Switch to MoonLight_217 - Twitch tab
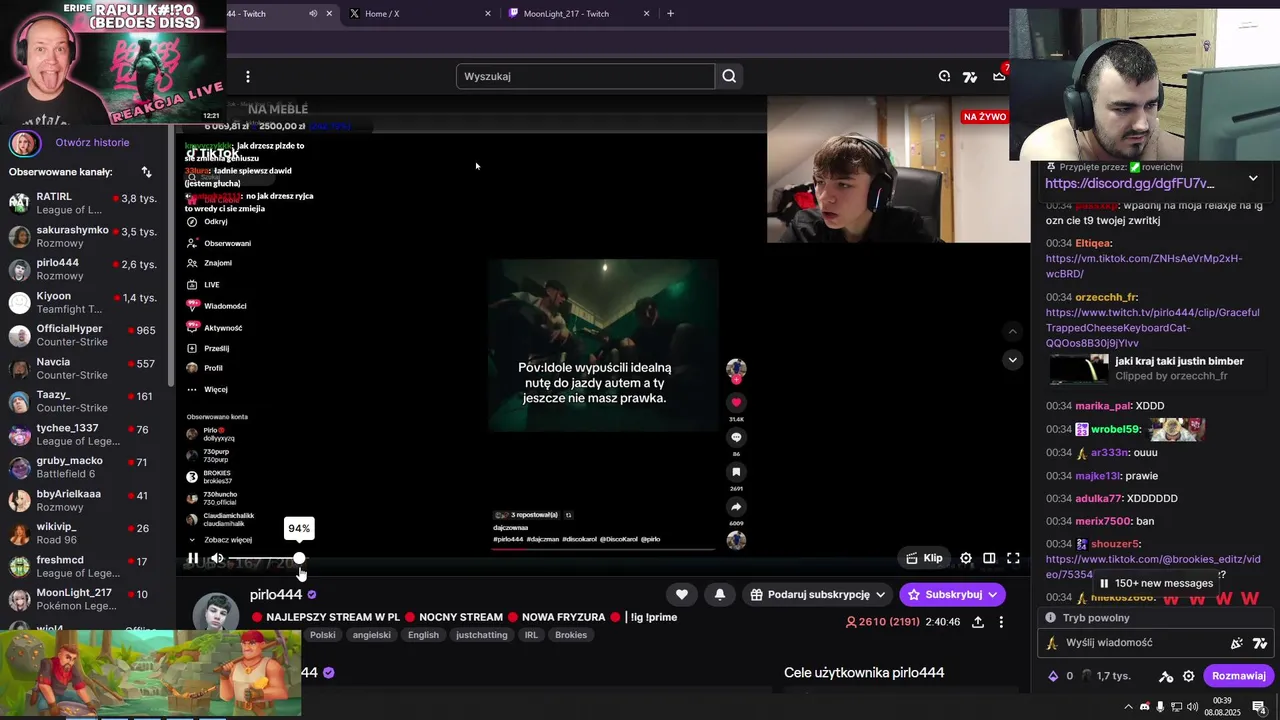The height and width of the screenshot is (720, 1280). [579, 13]
